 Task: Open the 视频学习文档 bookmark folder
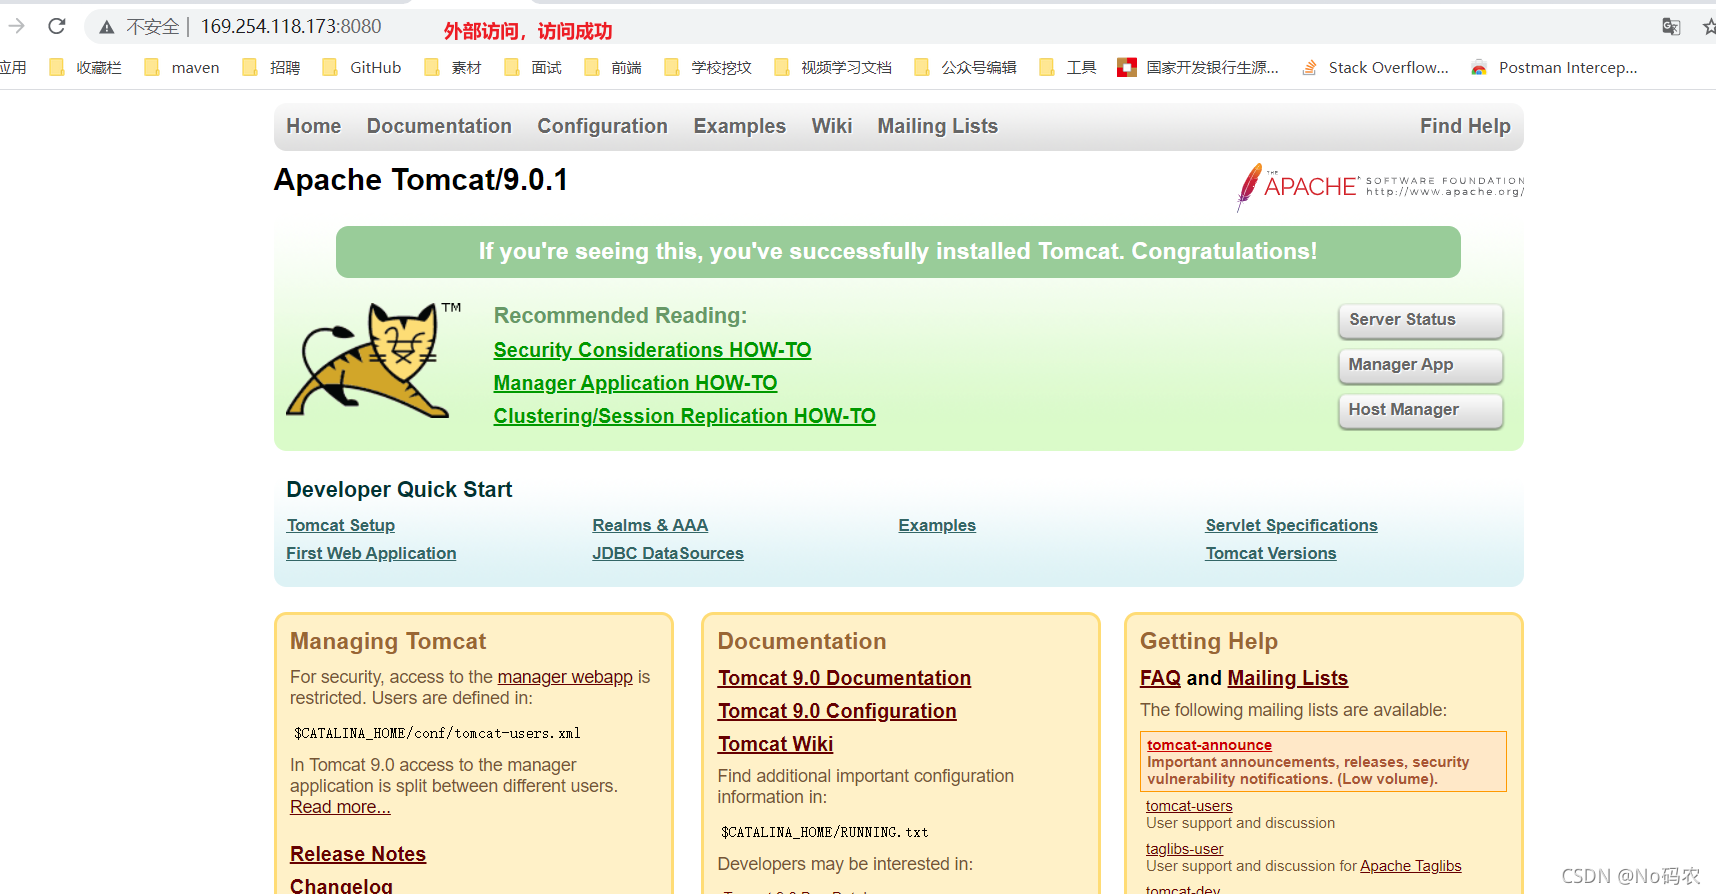(833, 68)
